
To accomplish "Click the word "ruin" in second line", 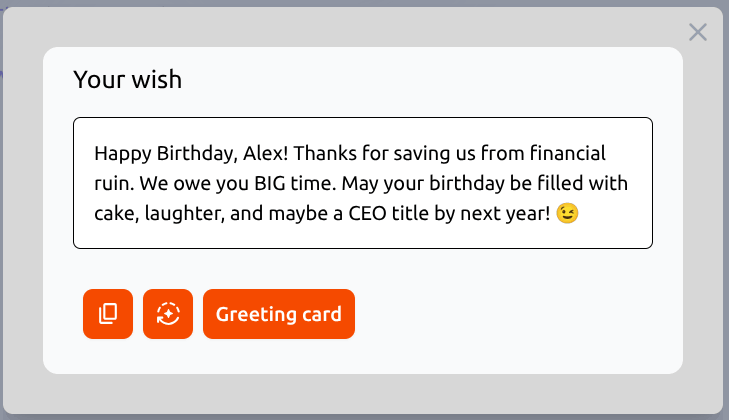I will [114, 183].
